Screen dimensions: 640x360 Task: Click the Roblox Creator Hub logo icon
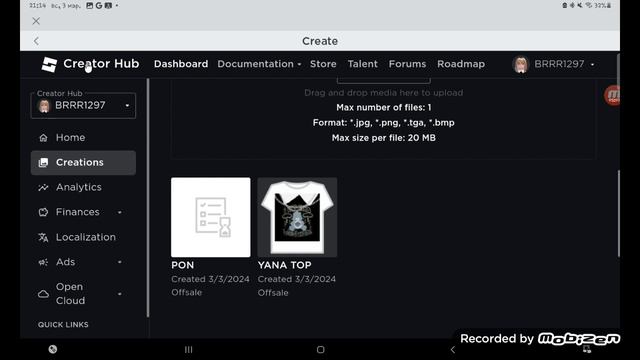[x=49, y=64]
